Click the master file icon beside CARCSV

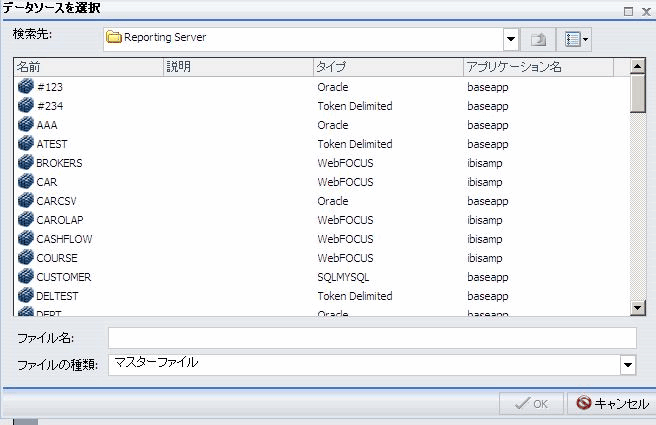click(26, 200)
